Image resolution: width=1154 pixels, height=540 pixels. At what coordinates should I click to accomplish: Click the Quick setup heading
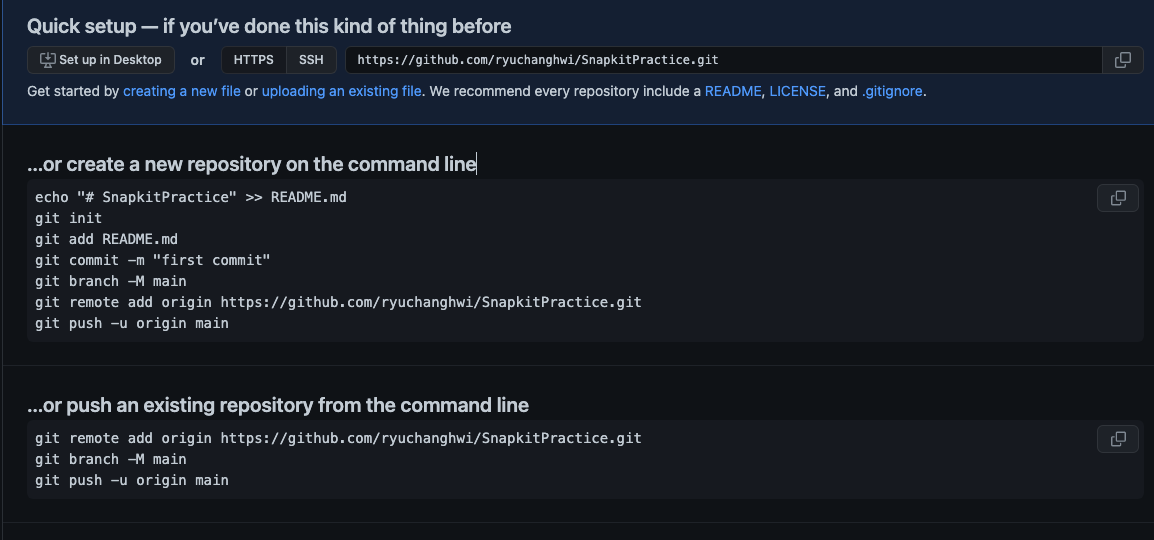pyautogui.click(x=269, y=26)
